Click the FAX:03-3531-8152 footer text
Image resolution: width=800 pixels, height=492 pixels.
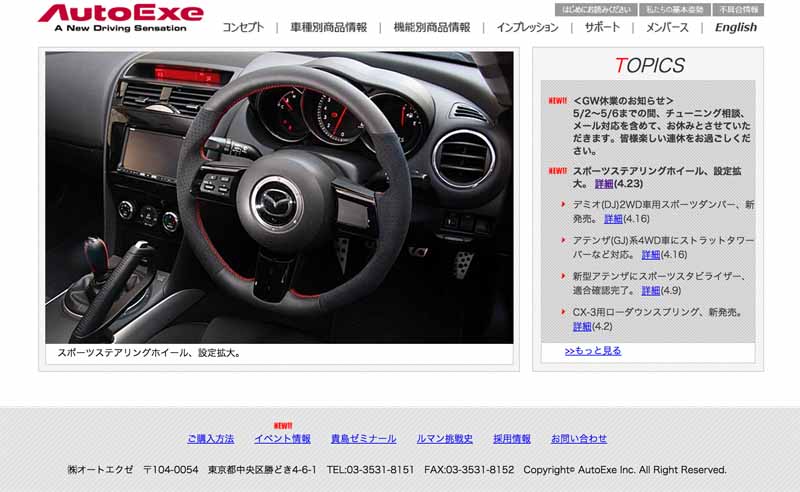[469, 470]
